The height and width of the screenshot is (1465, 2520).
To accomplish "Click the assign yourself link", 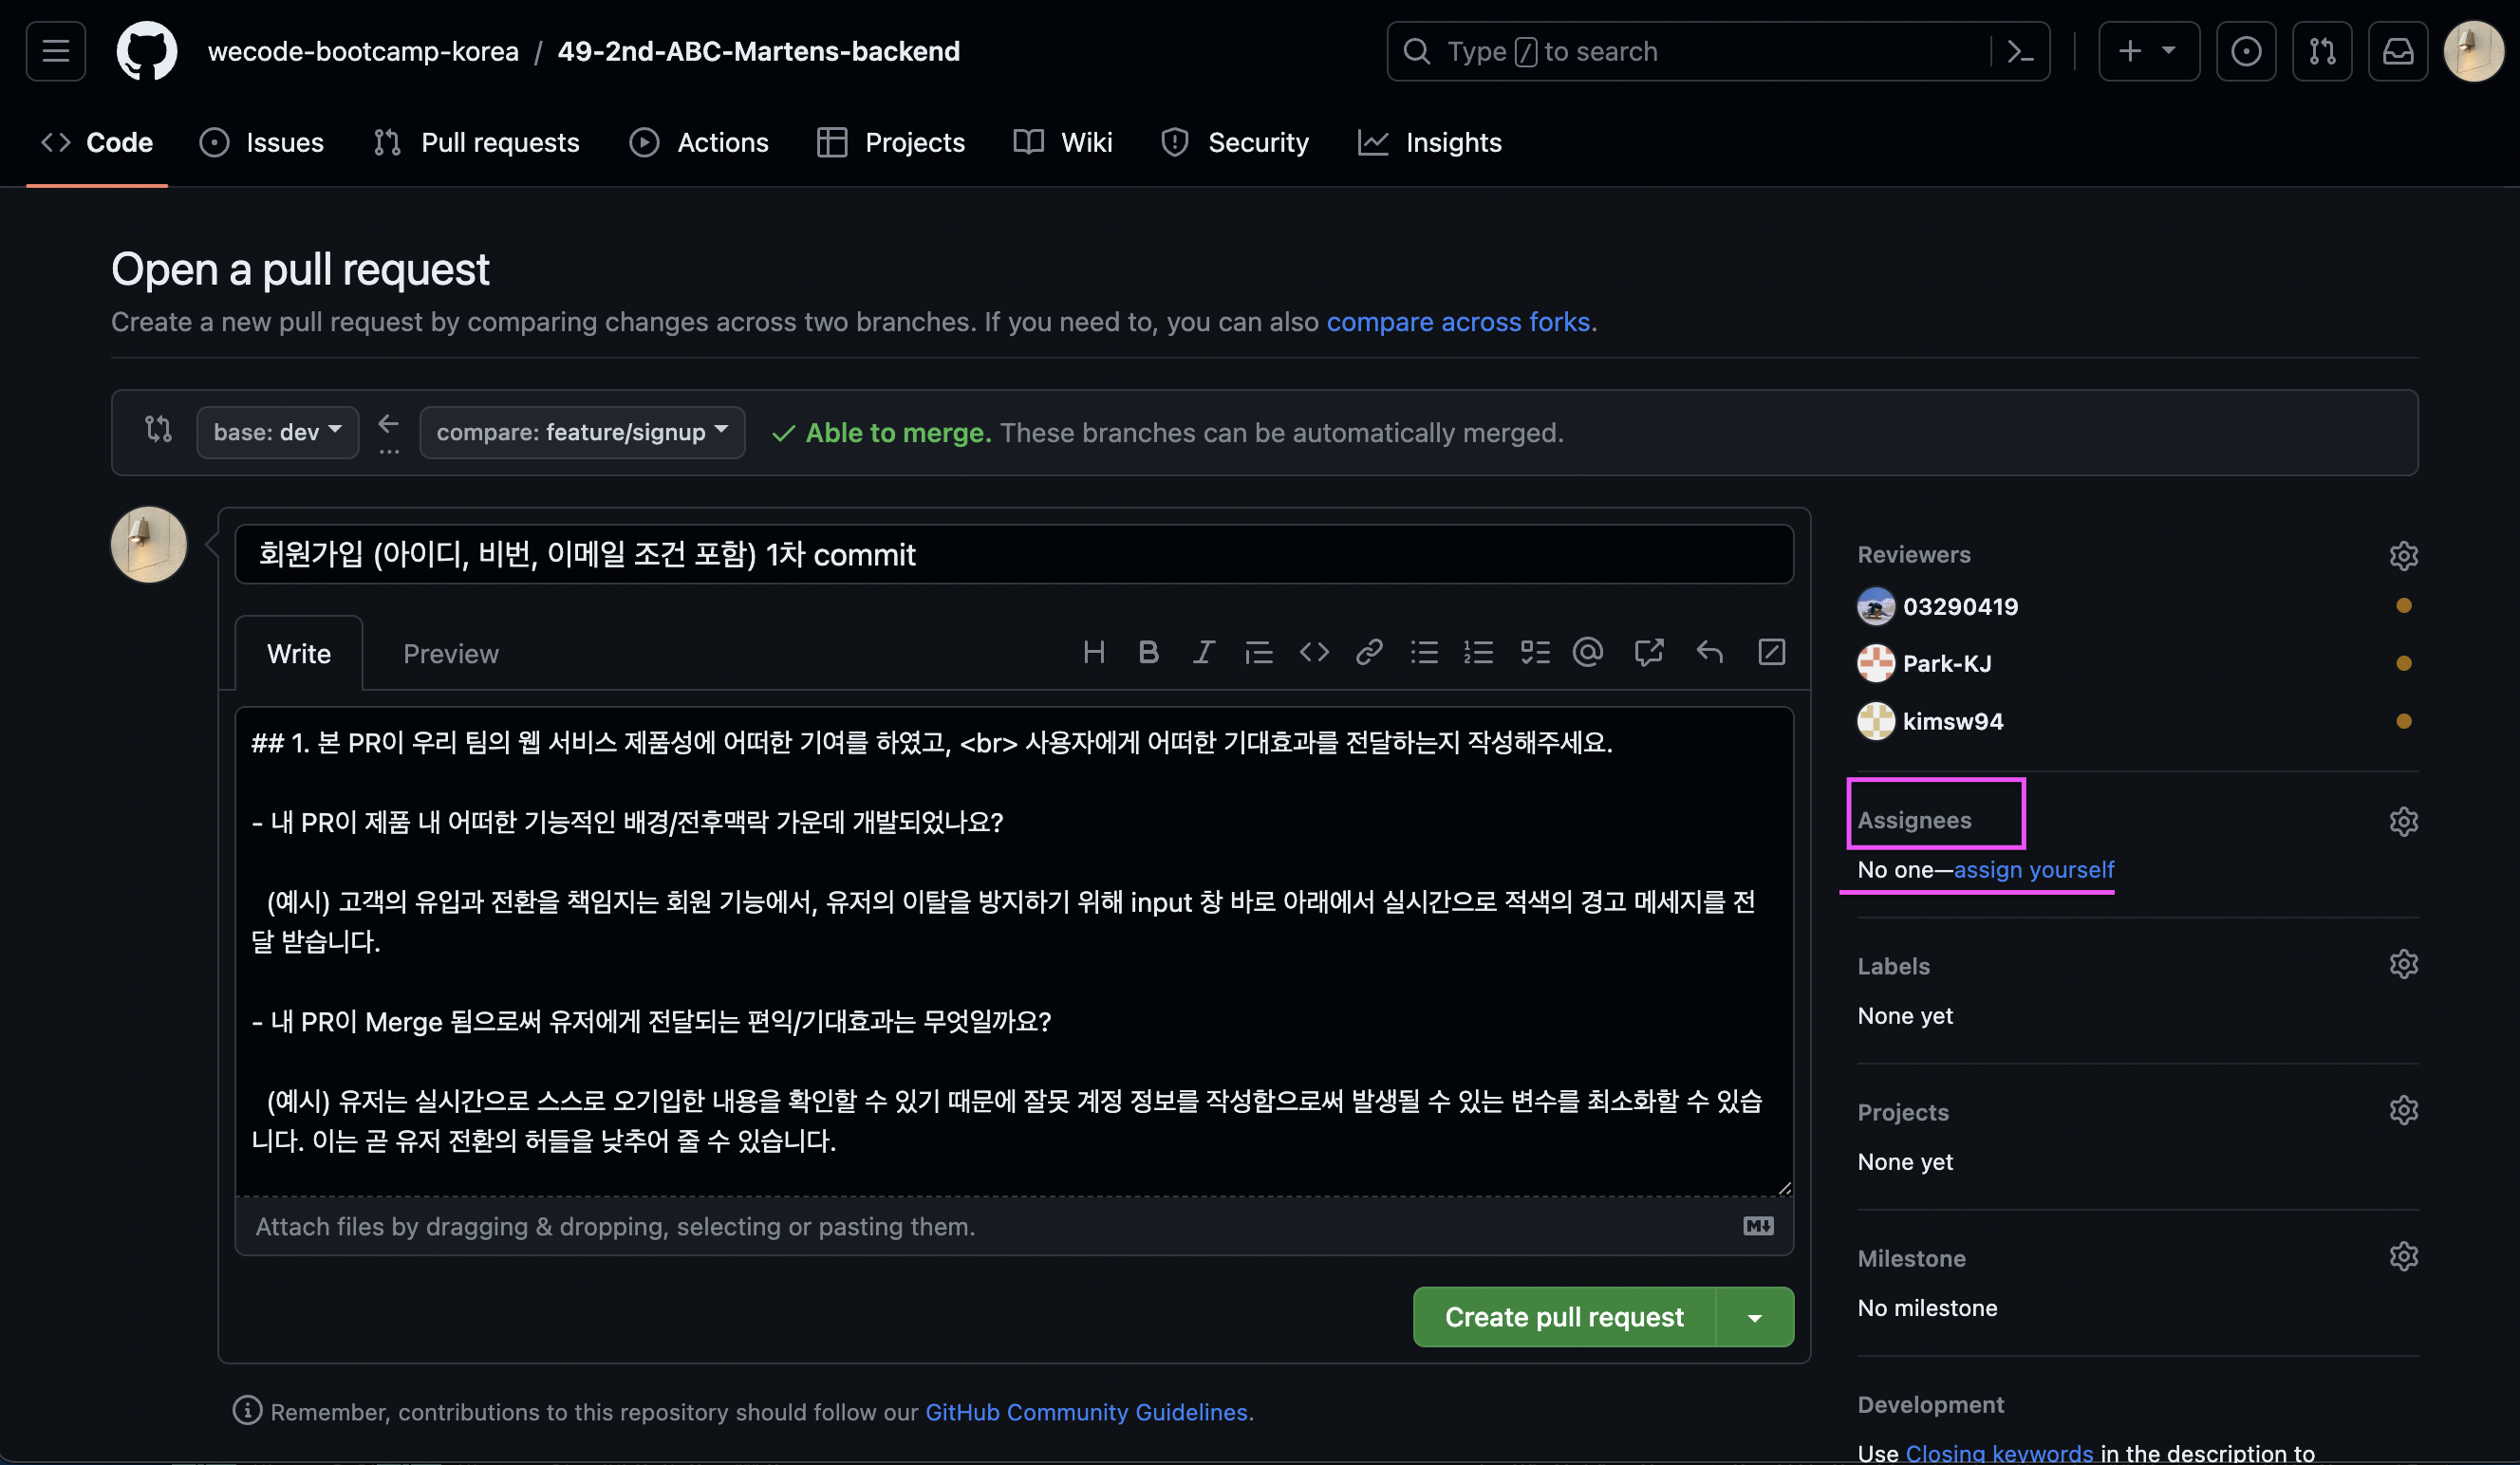I will tap(2033, 870).
